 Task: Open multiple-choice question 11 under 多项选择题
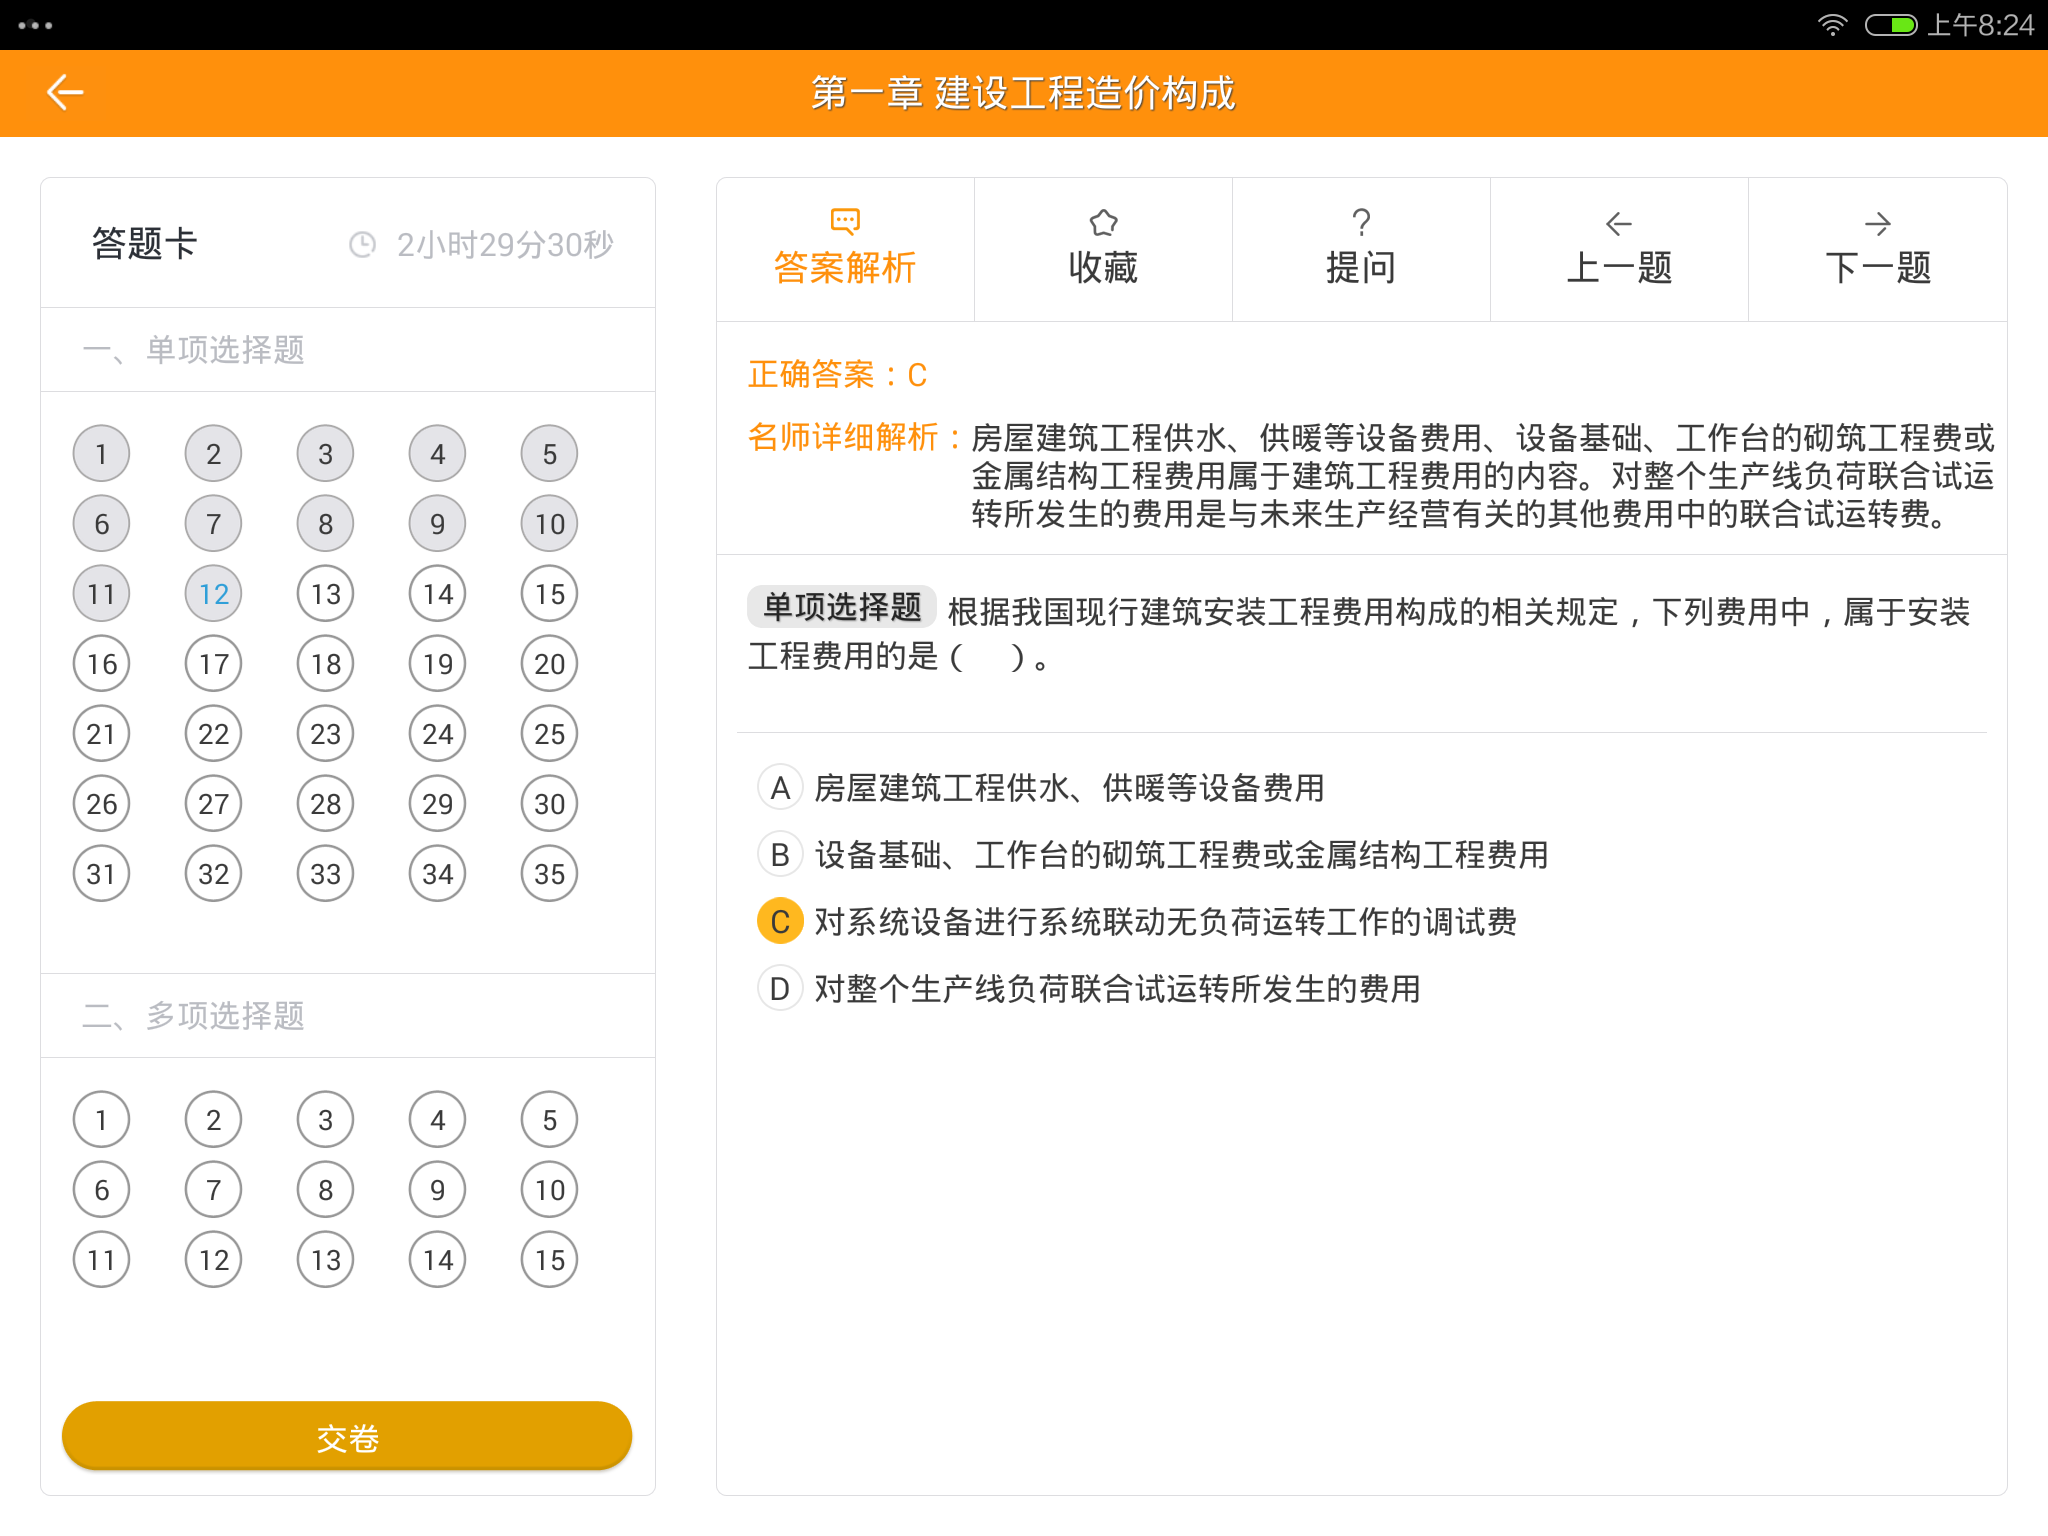[x=101, y=1260]
